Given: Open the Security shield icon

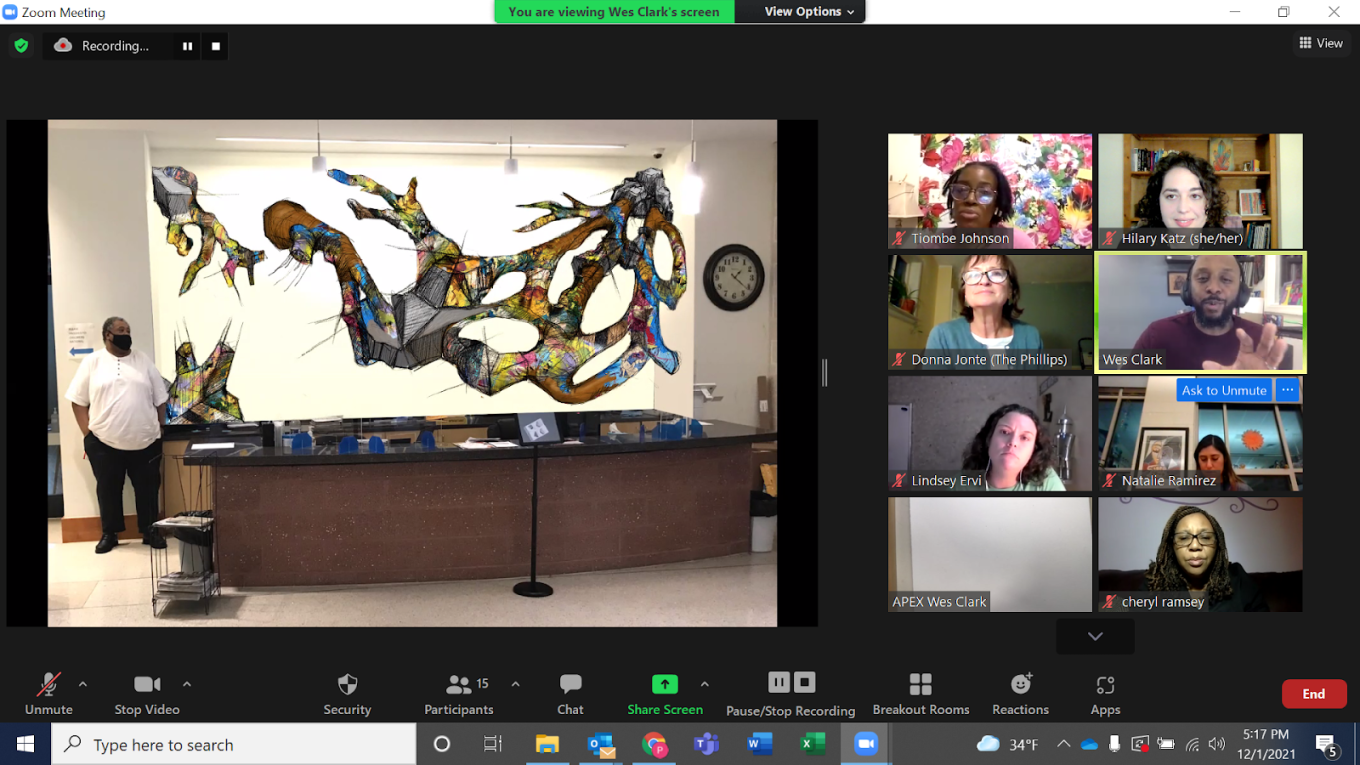Looking at the screenshot, I should coord(347,685).
